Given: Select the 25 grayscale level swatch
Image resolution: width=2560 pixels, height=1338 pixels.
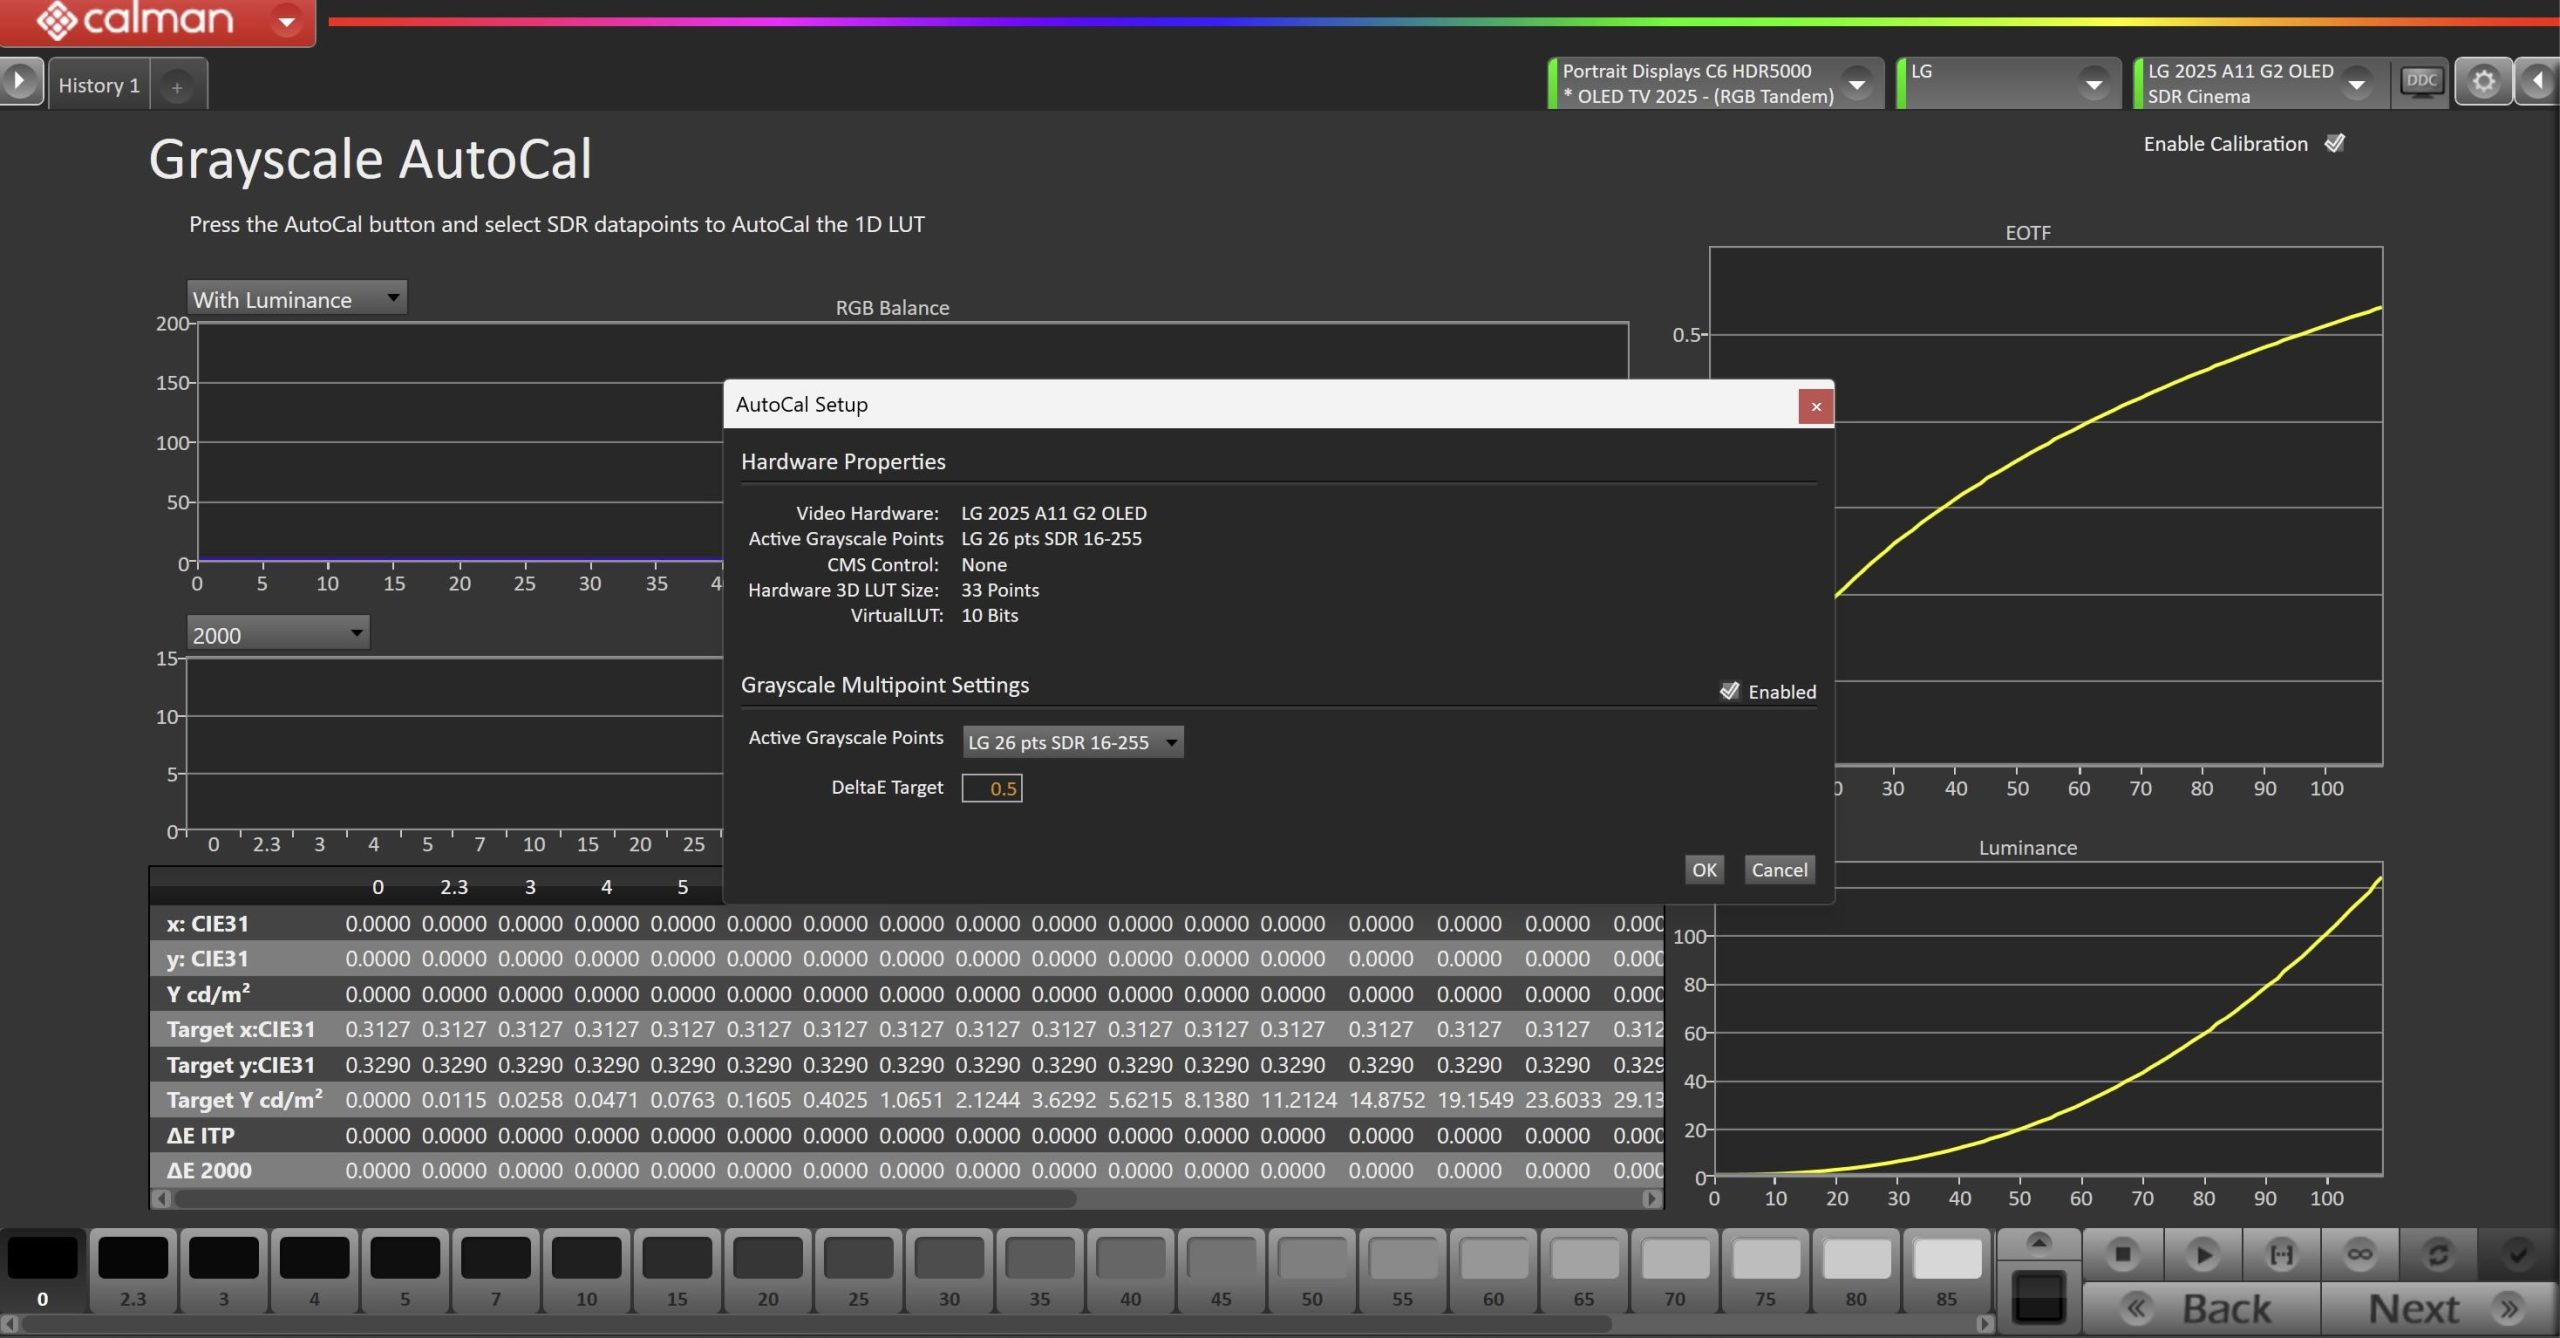Looking at the screenshot, I should (x=859, y=1270).
